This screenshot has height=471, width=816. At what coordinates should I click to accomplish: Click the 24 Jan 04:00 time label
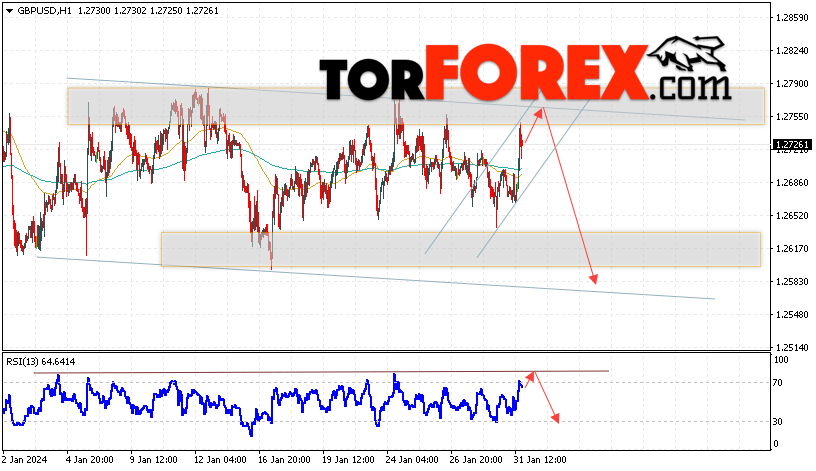412,460
